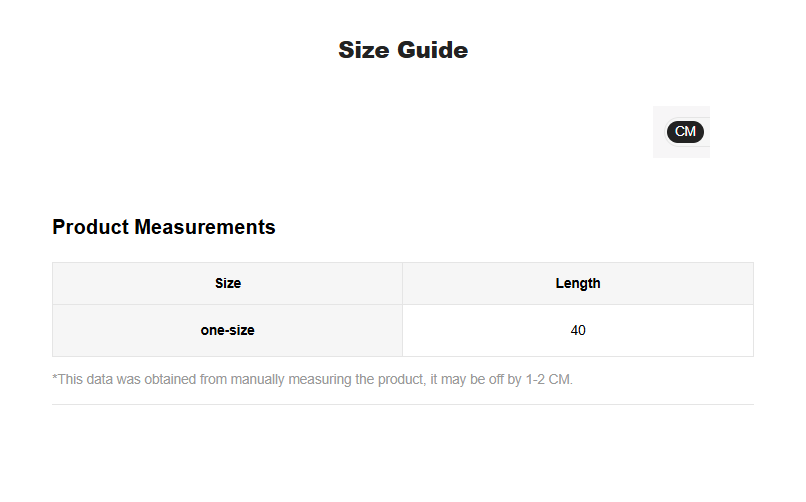806x502 pixels.
Task: Click the "Size Guide" title
Action: (403, 50)
